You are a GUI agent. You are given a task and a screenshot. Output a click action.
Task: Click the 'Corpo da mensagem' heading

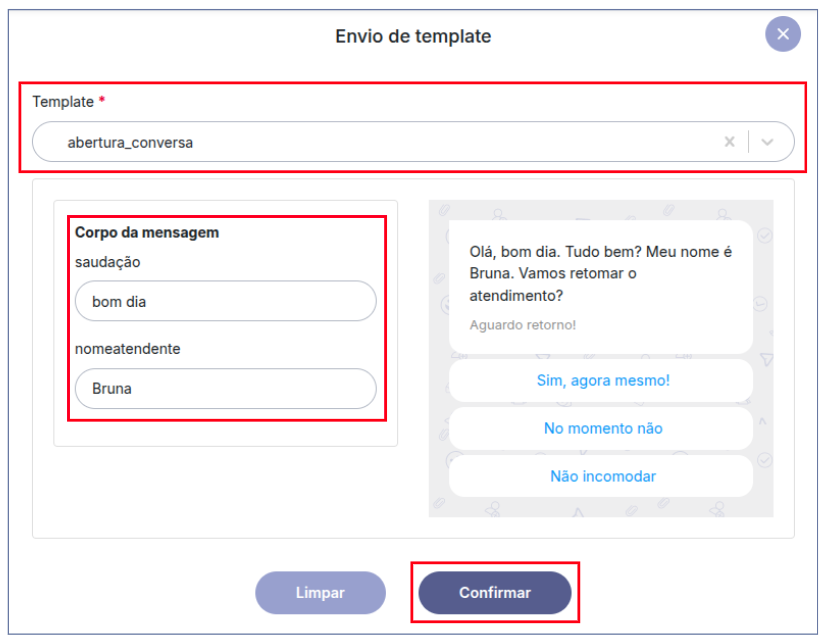147,233
